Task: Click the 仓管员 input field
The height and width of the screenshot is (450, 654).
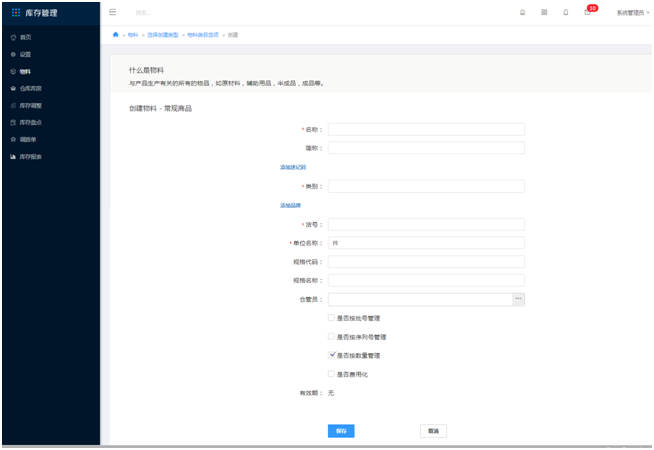Action: (x=420, y=299)
